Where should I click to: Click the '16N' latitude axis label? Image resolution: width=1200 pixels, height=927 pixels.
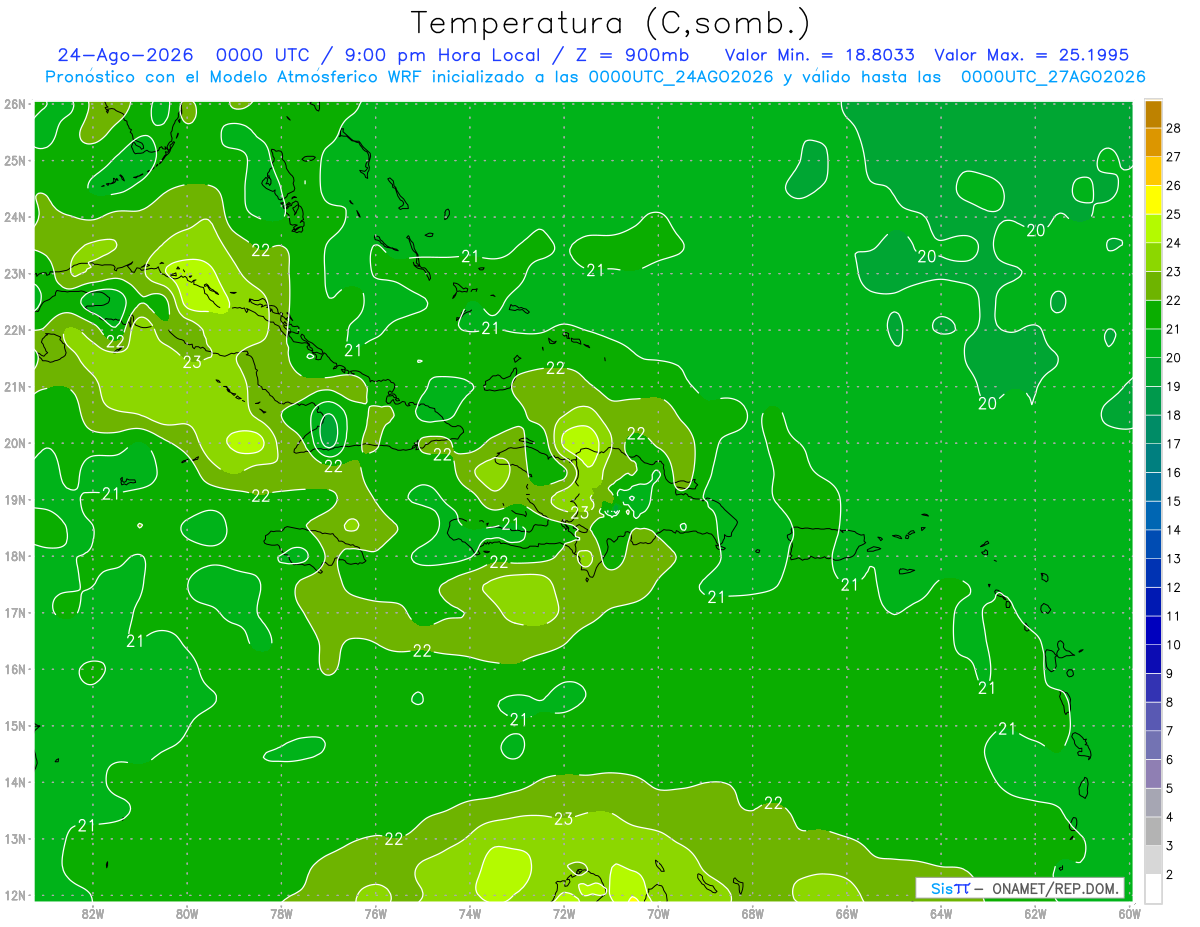coord(14,669)
